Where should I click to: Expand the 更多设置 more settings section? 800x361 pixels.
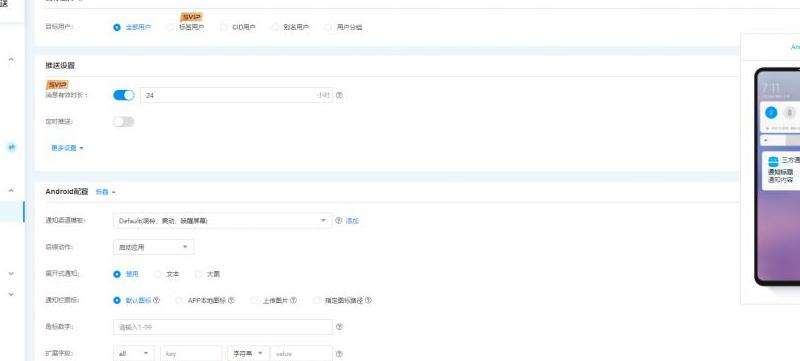(67, 148)
